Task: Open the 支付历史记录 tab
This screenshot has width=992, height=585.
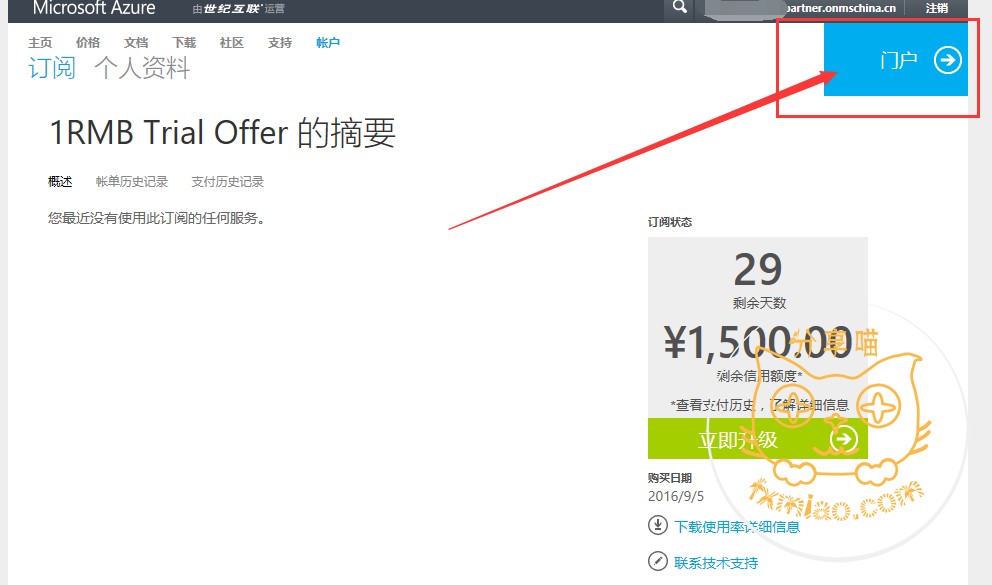Action: pyautogui.click(x=227, y=182)
